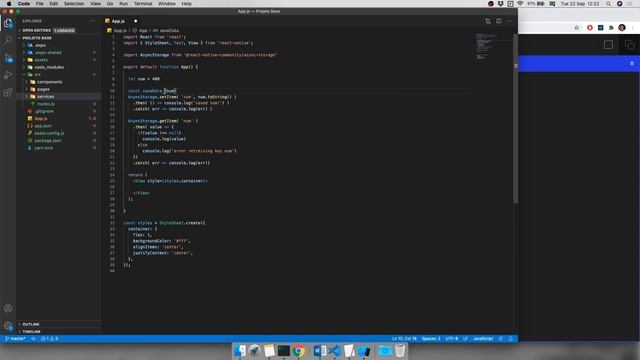Open the Extensions view

pos(8,93)
